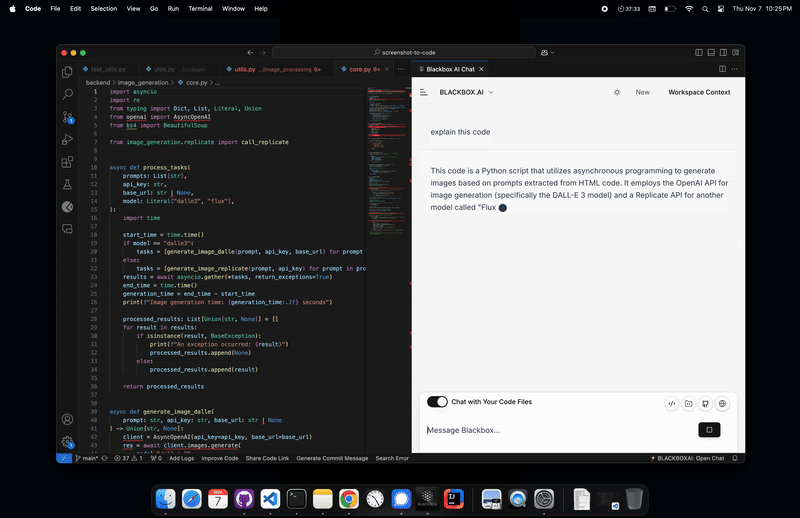This screenshot has height=518, width=800.
Task: Go forward with the navigation arrow
Action: coord(263,53)
